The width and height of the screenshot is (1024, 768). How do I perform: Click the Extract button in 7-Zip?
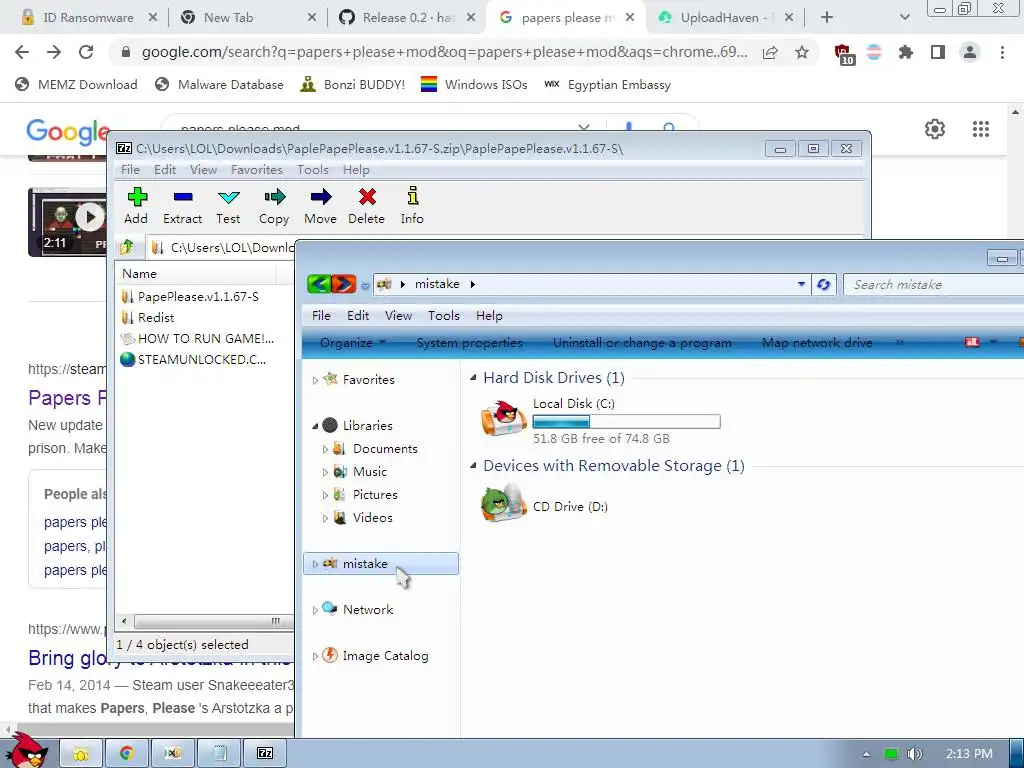(x=182, y=206)
